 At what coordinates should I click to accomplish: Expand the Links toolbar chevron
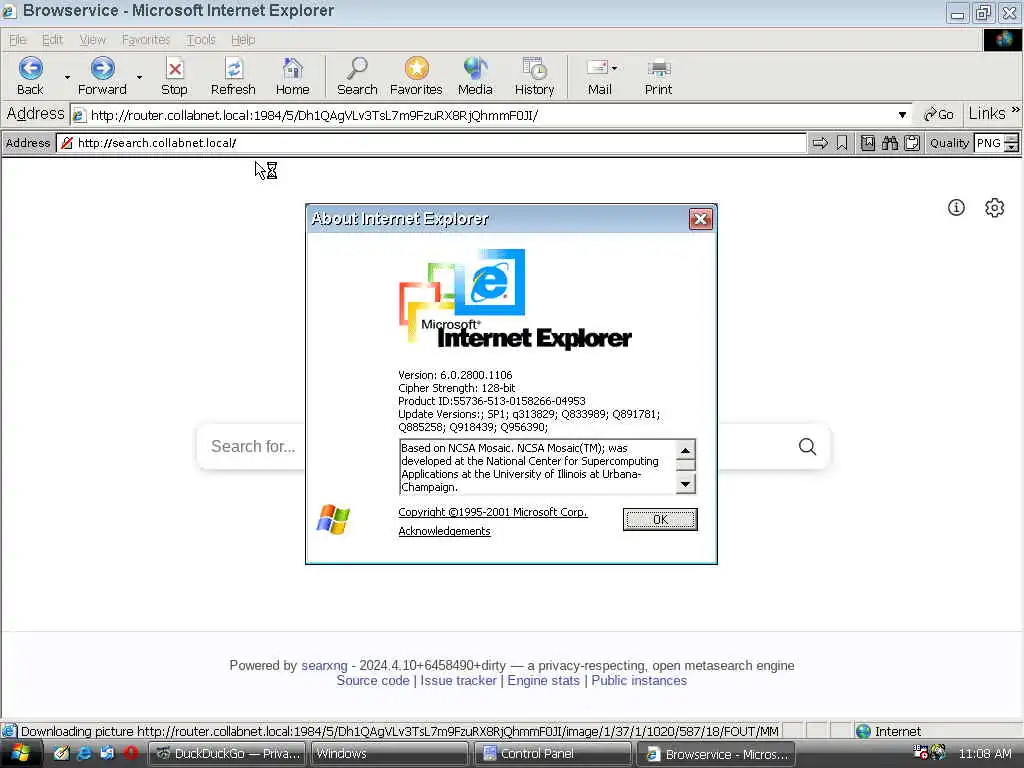coord(1016,110)
